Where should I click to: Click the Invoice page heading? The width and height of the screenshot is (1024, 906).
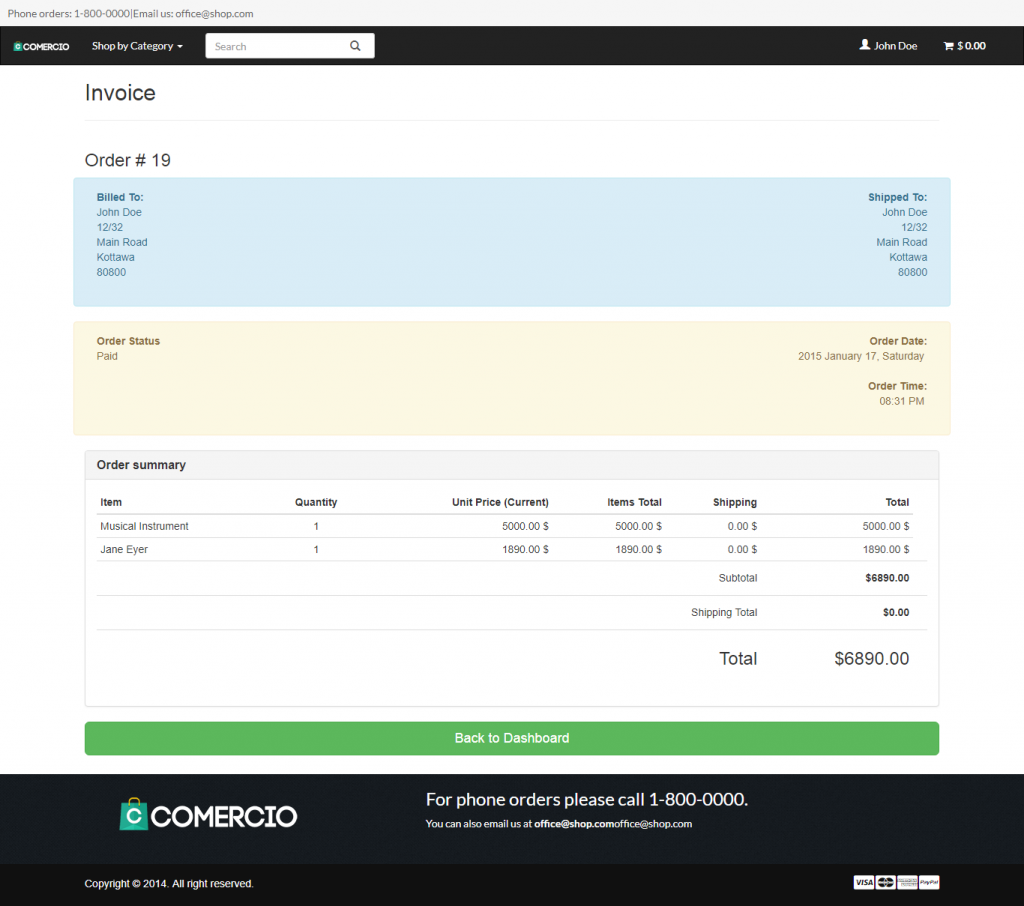pyautogui.click(x=120, y=93)
